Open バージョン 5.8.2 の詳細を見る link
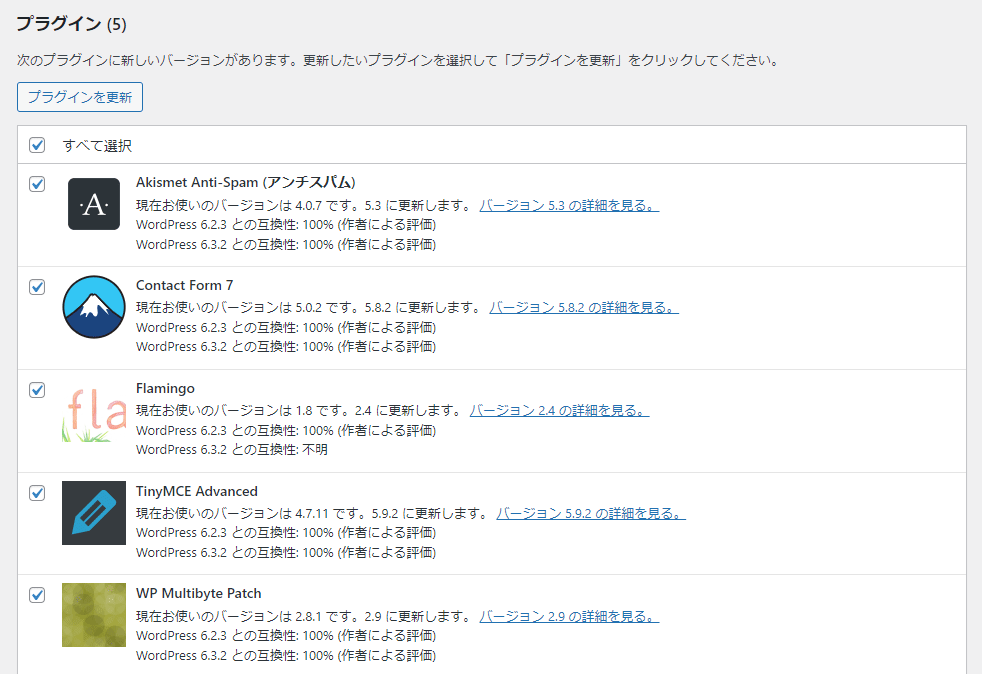 pos(584,308)
